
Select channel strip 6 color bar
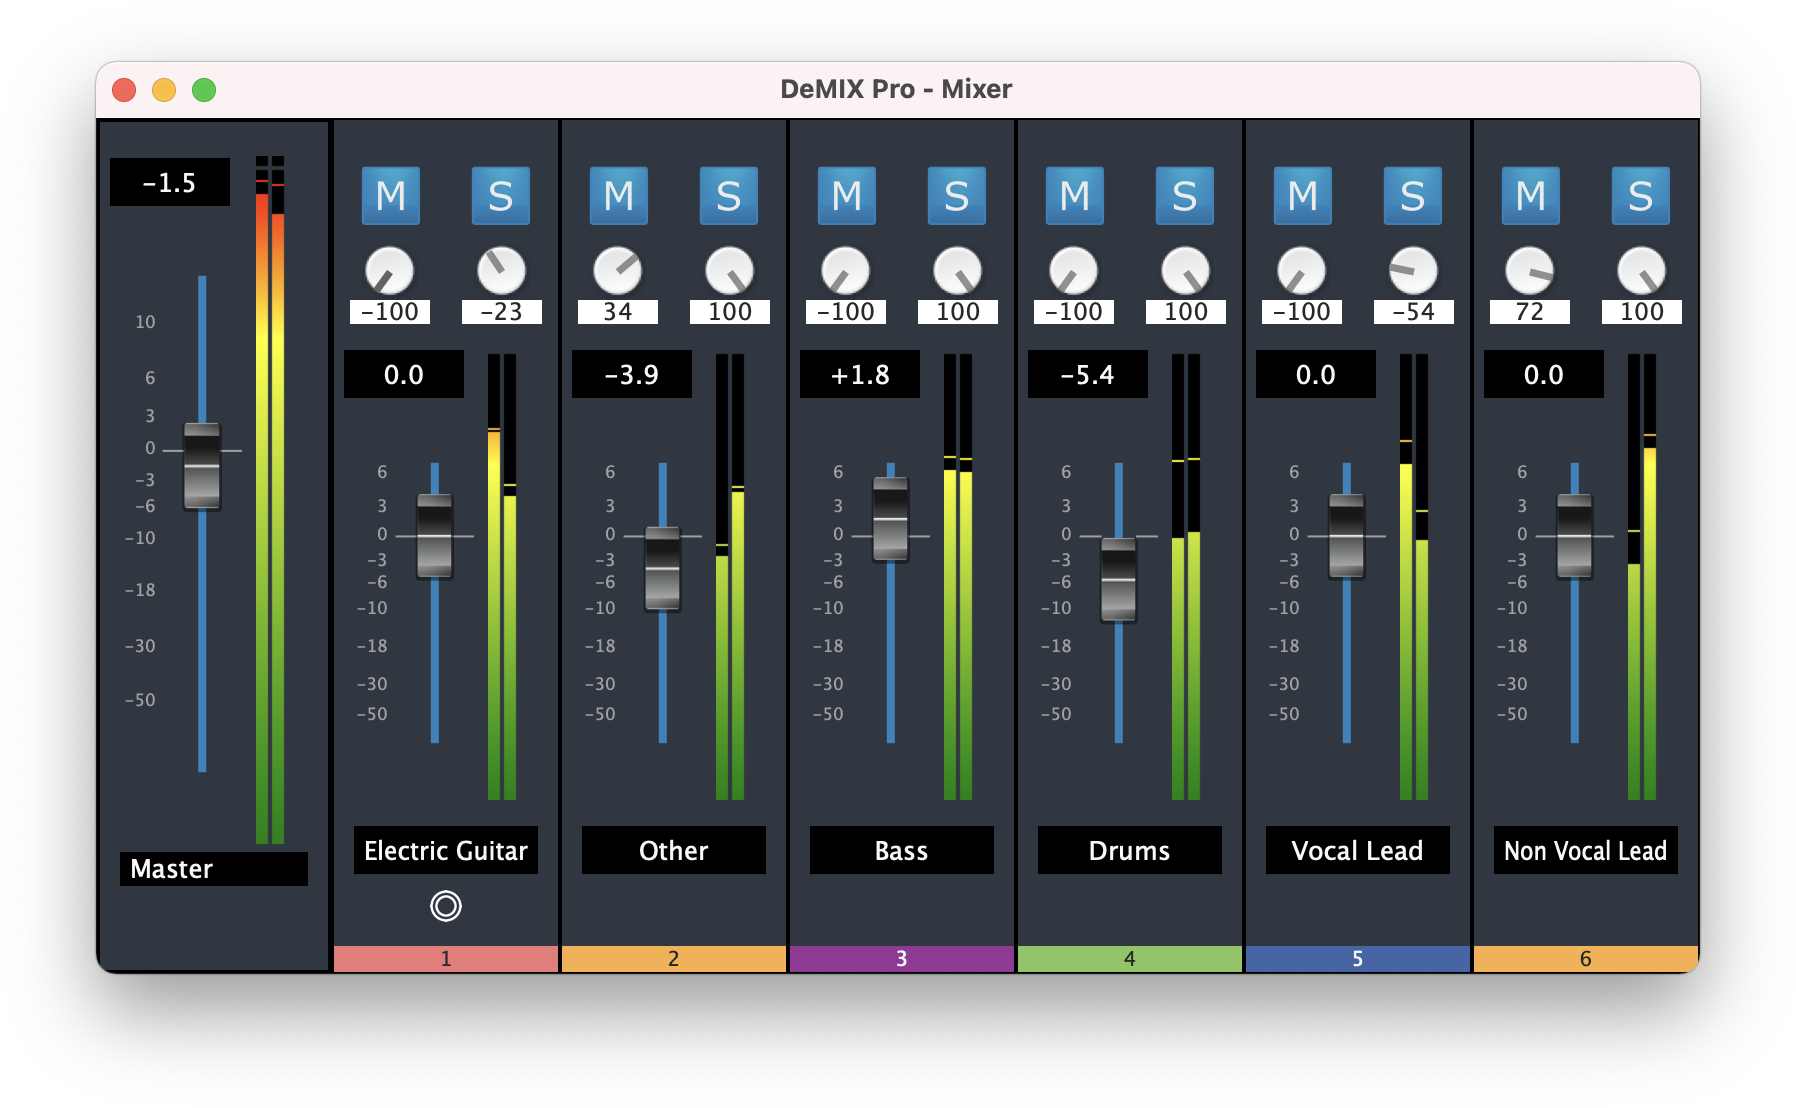pyautogui.click(x=1585, y=957)
